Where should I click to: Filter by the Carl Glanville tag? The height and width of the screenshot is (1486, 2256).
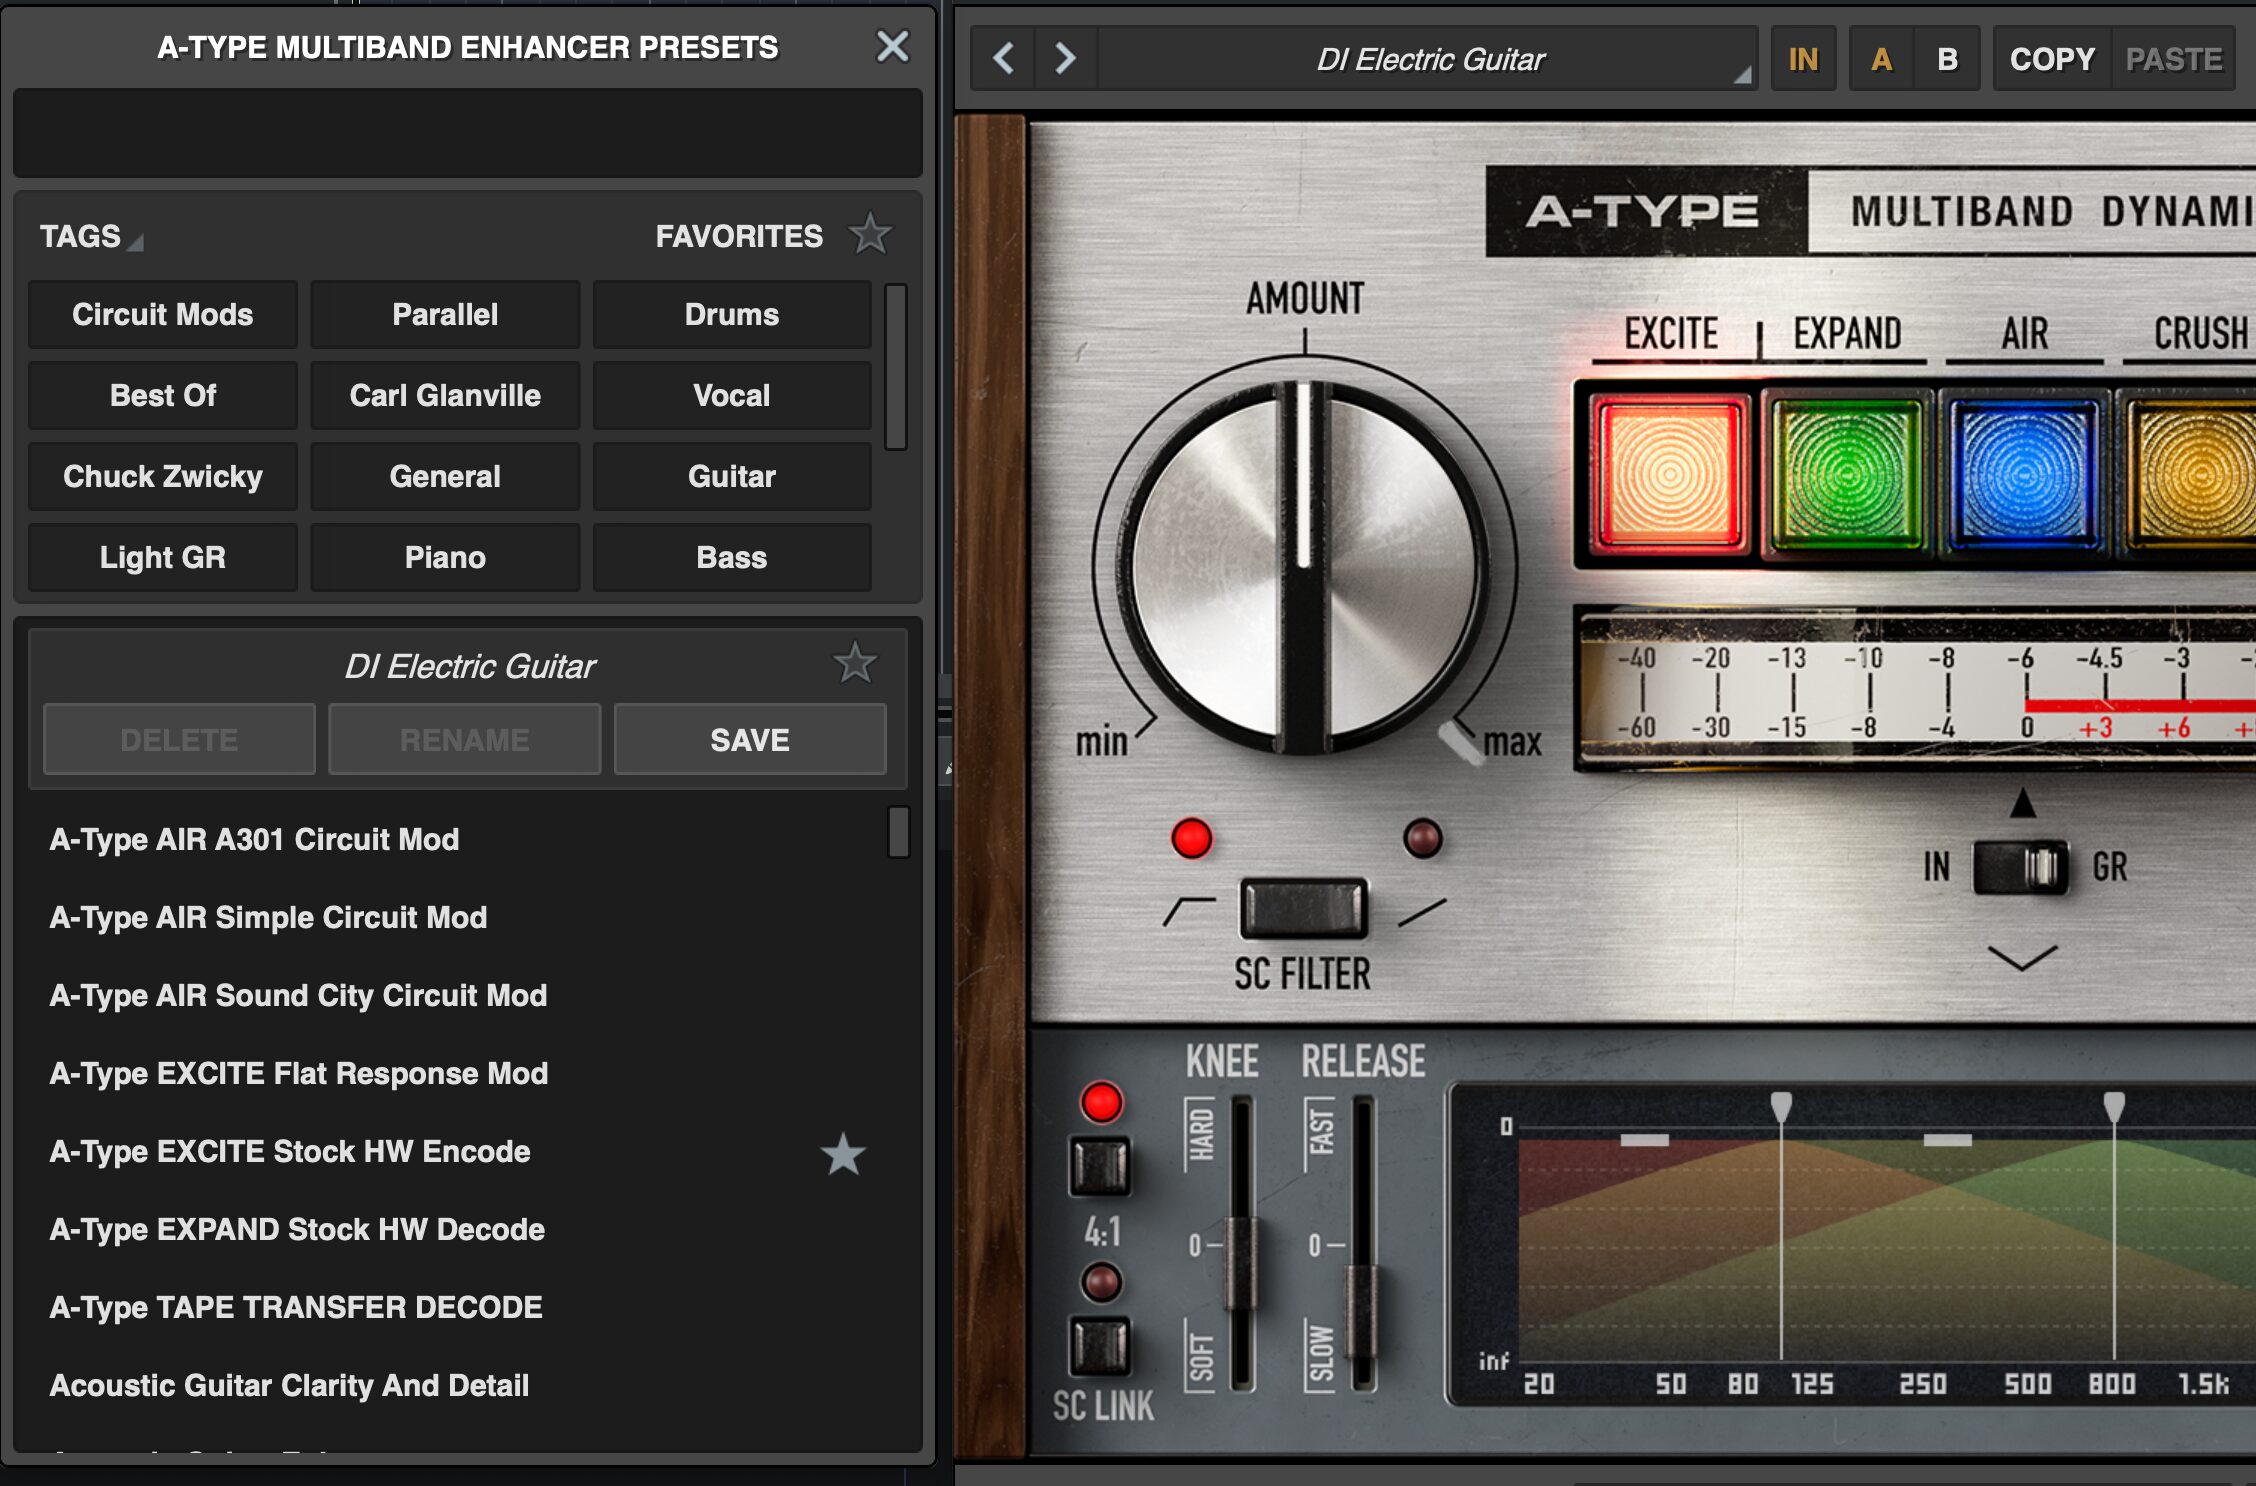(445, 395)
